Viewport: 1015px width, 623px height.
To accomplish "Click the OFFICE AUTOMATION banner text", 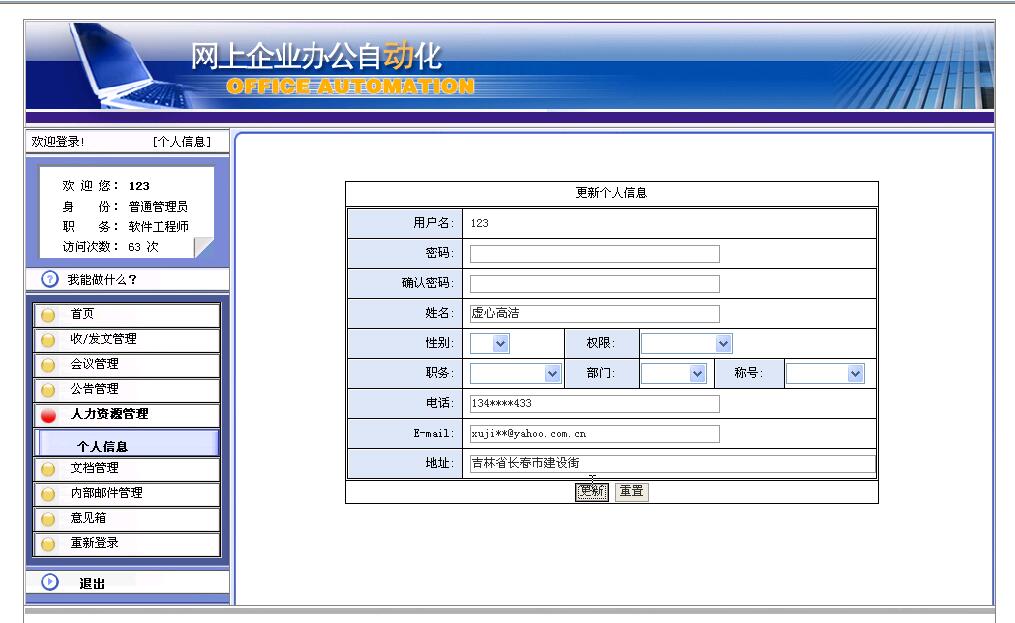I will point(350,86).
